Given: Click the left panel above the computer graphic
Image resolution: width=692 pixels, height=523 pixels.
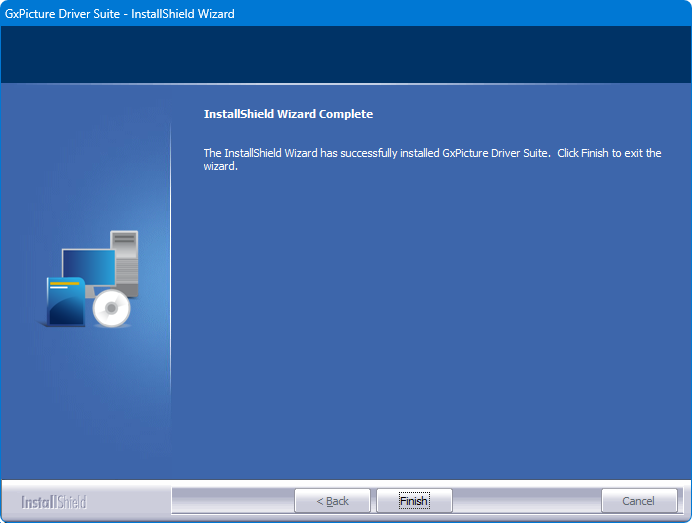Looking at the screenshot, I should coord(85,160).
